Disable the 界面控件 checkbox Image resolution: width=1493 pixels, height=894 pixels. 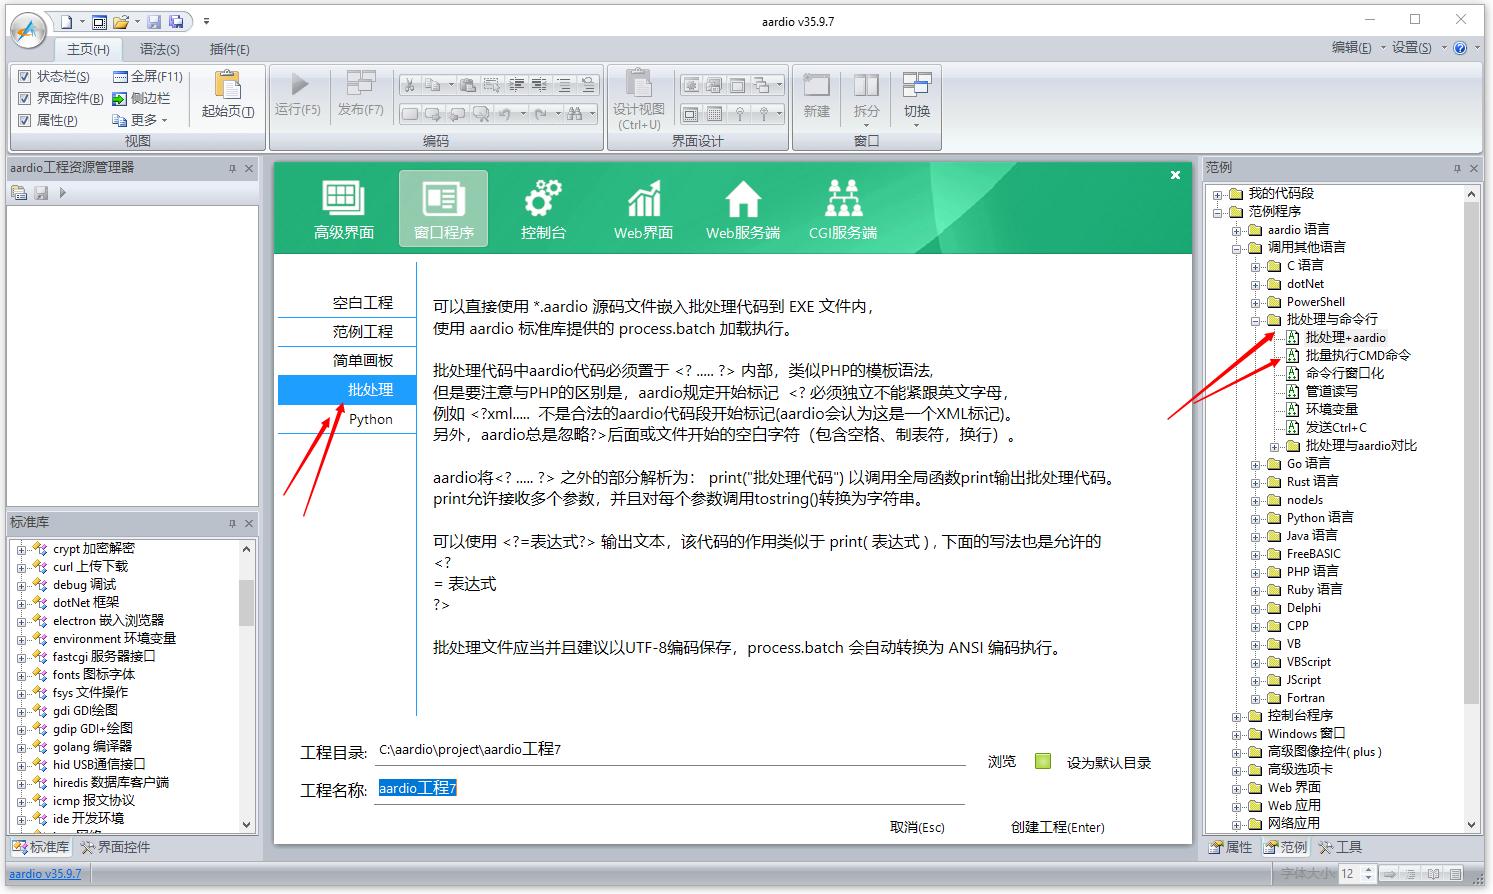(x=24, y=98)
